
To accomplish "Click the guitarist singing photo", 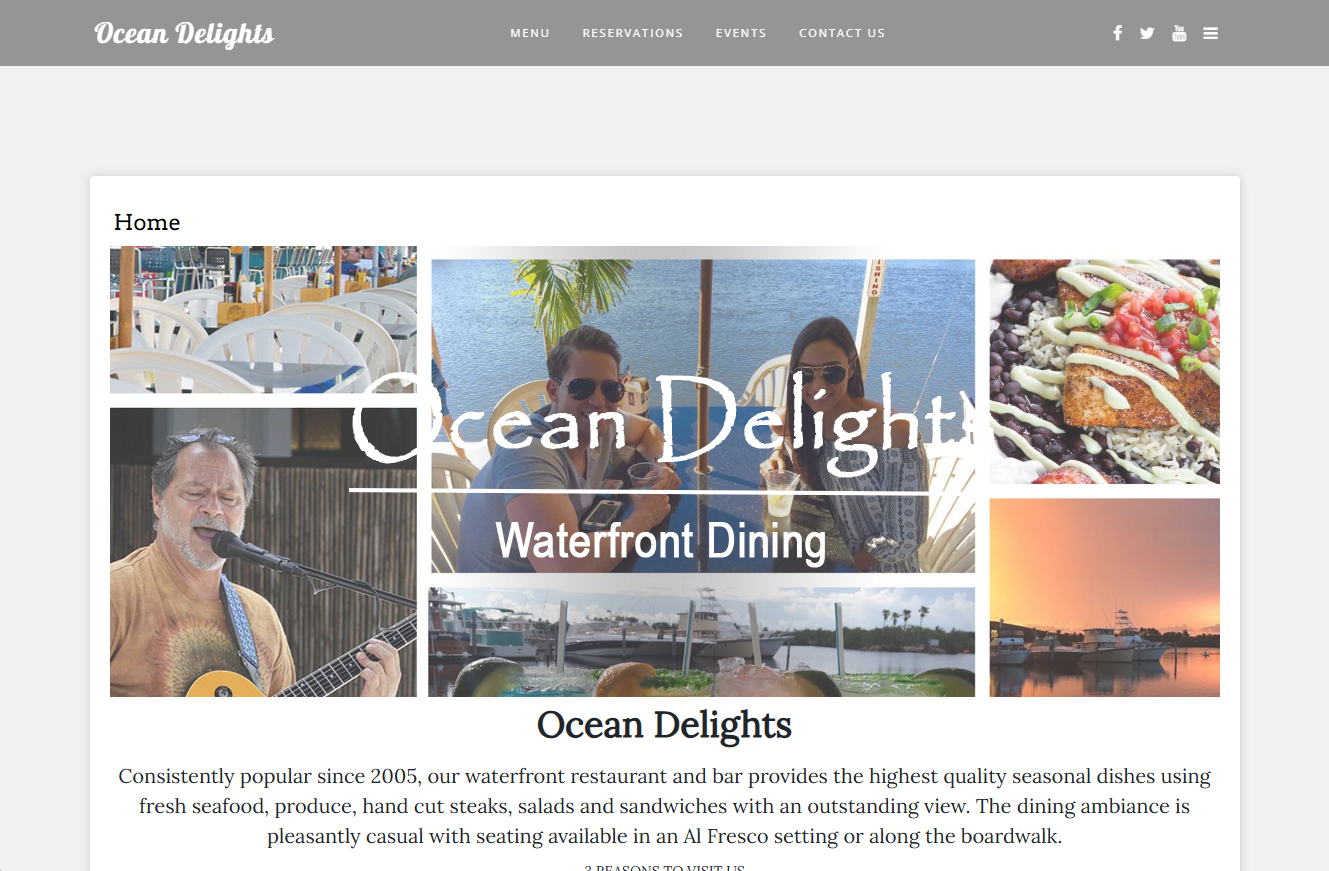I will click(x=263, y=552).
